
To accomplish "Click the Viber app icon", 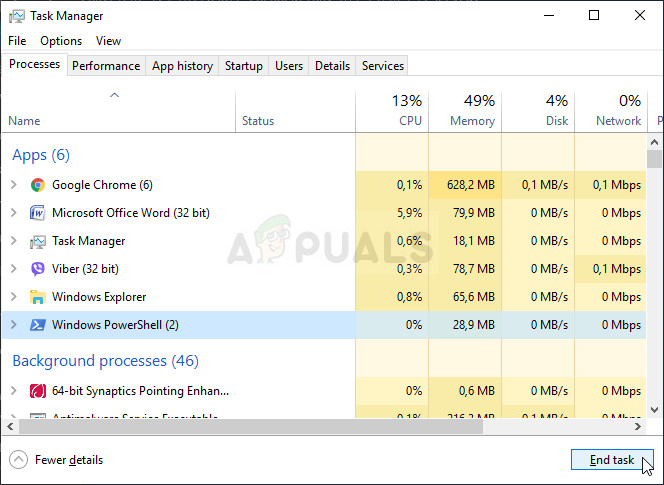I will [38, 269].
